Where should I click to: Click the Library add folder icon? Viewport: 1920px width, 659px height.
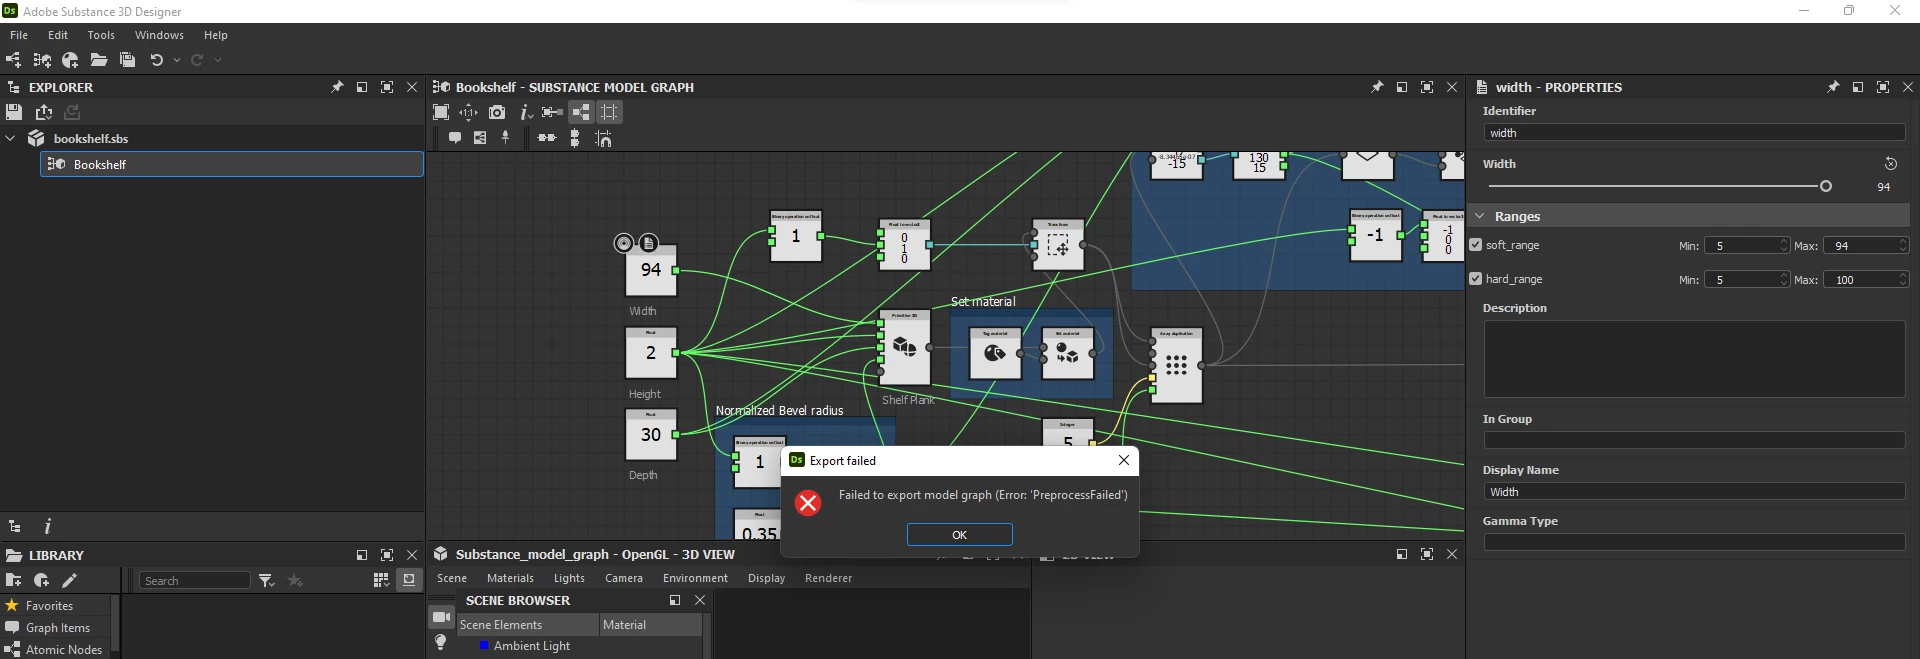(13, 580)
